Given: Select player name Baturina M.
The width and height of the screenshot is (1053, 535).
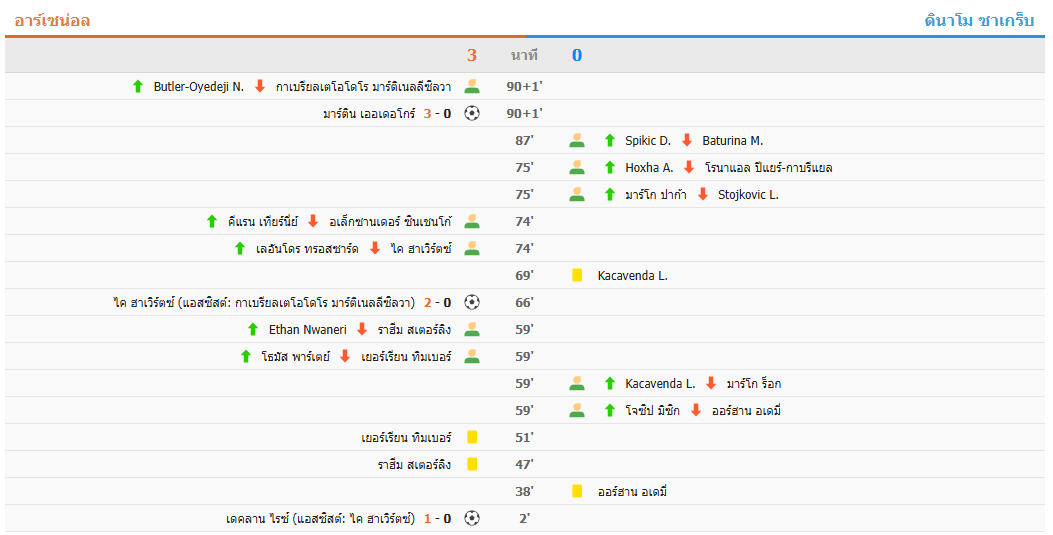Looking at the screenshot, I should pyautogui.click(x=733, y=140).
